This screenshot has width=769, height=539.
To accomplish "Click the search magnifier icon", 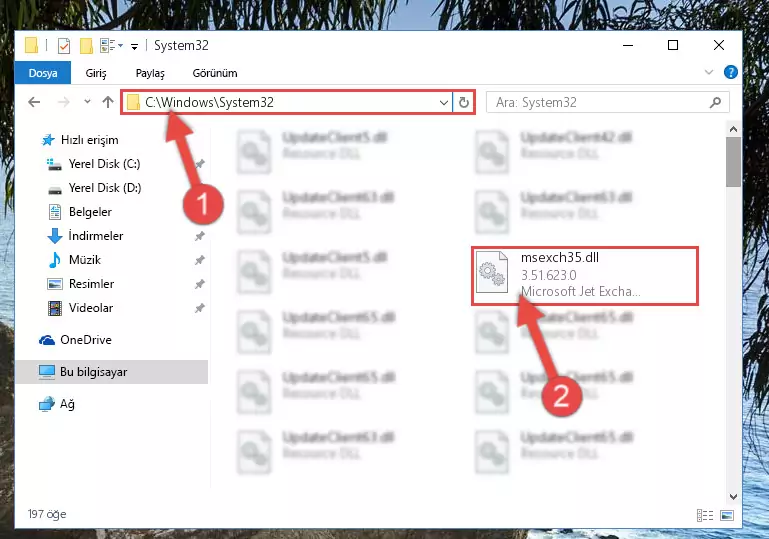I will (715, 103).
